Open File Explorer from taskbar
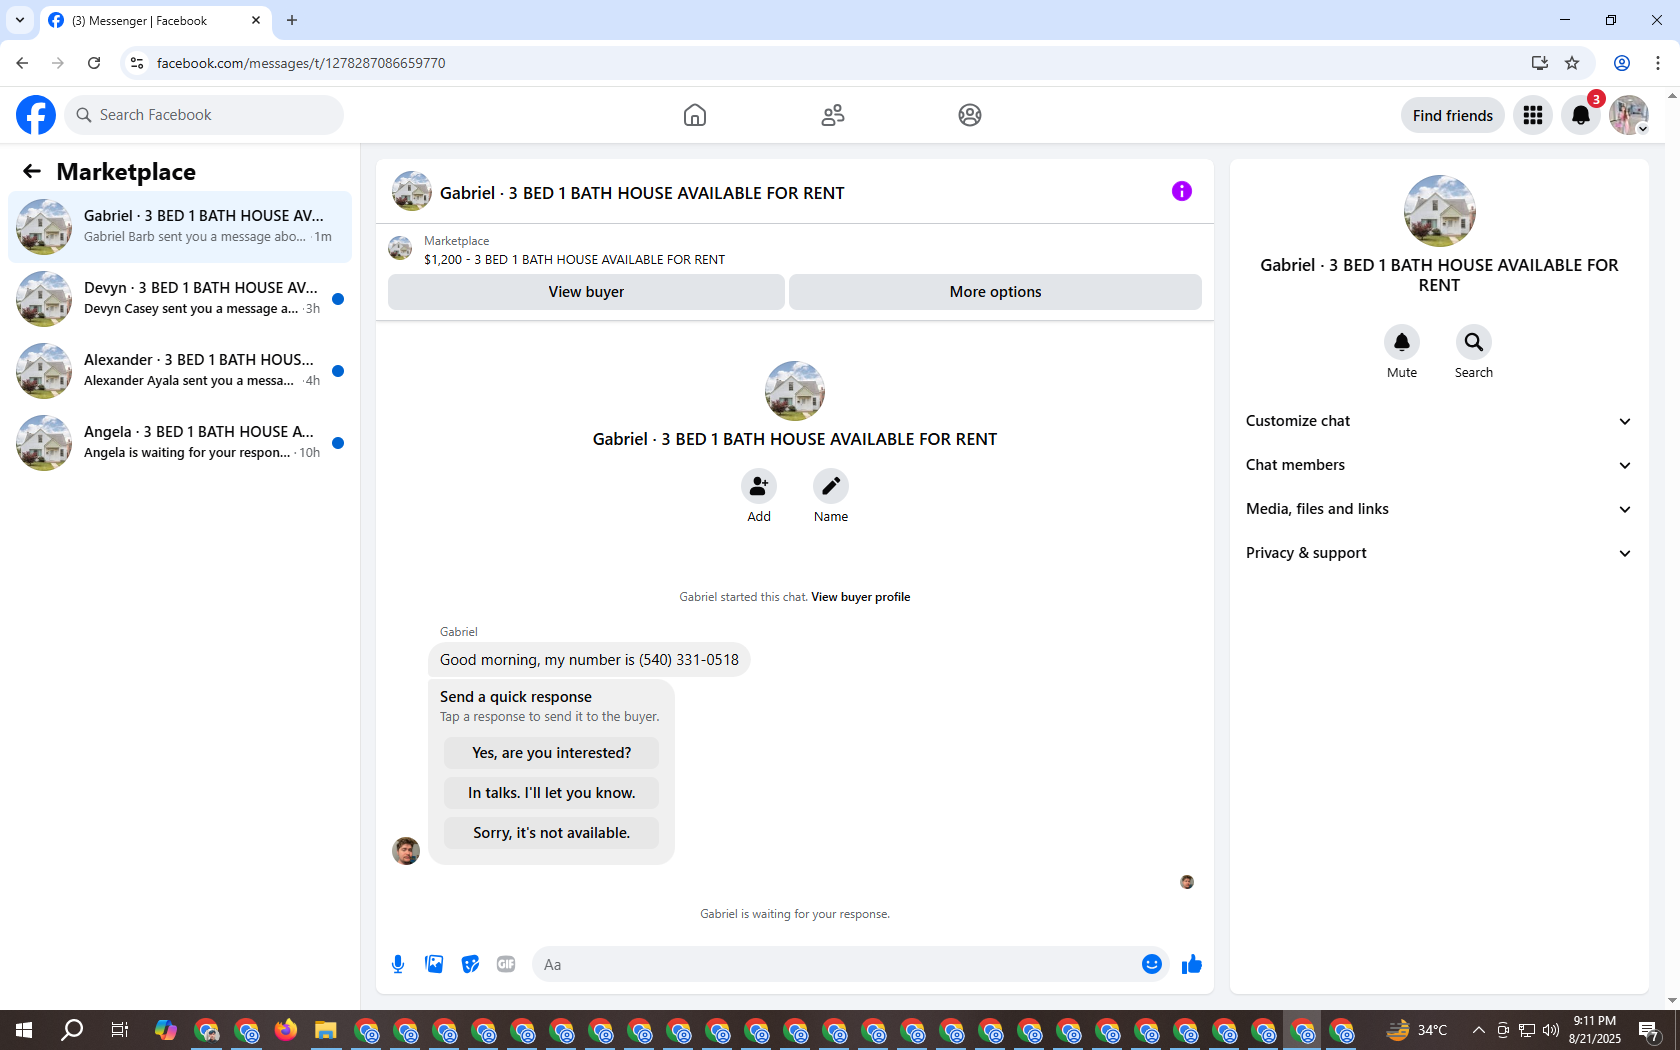The height and width of the screenshot is (1050, 1680). point(325,1030)
